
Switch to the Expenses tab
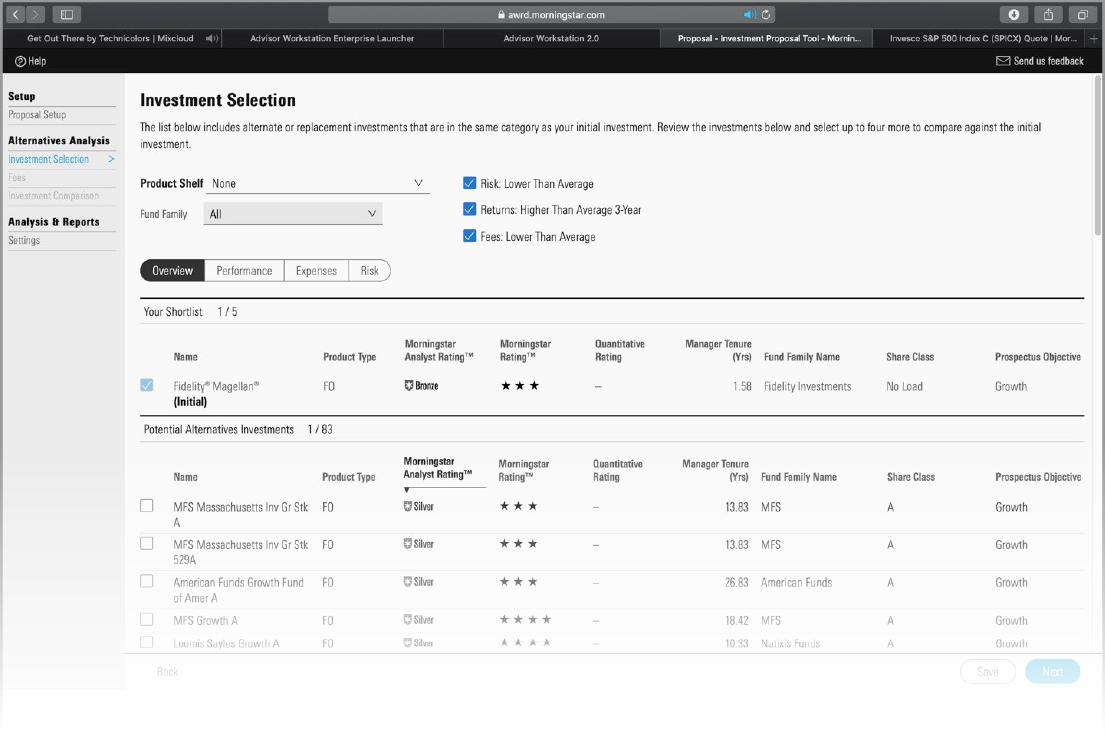pos(316,271)
